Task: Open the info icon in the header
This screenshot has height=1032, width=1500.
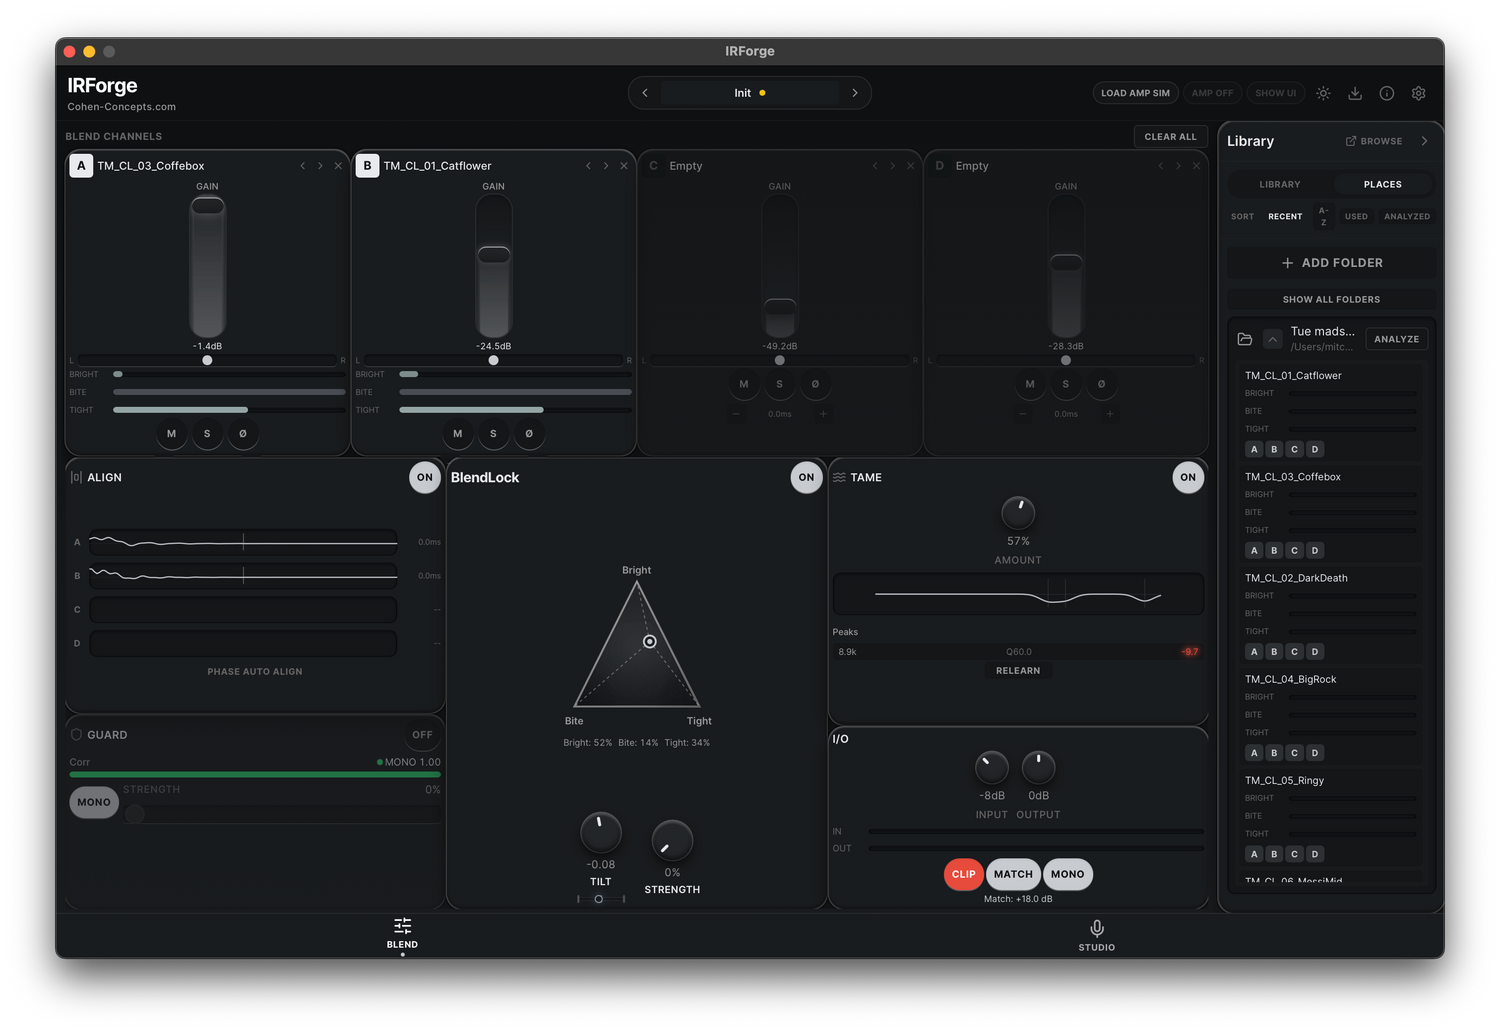Action: click(x=1387, y=93)
